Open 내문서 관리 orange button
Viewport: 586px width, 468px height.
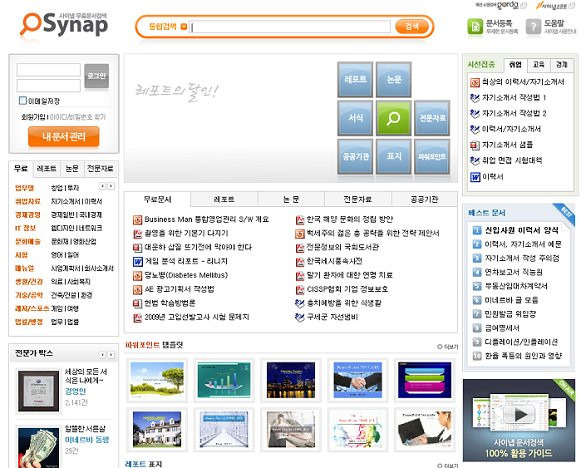(x=64, y=136)
